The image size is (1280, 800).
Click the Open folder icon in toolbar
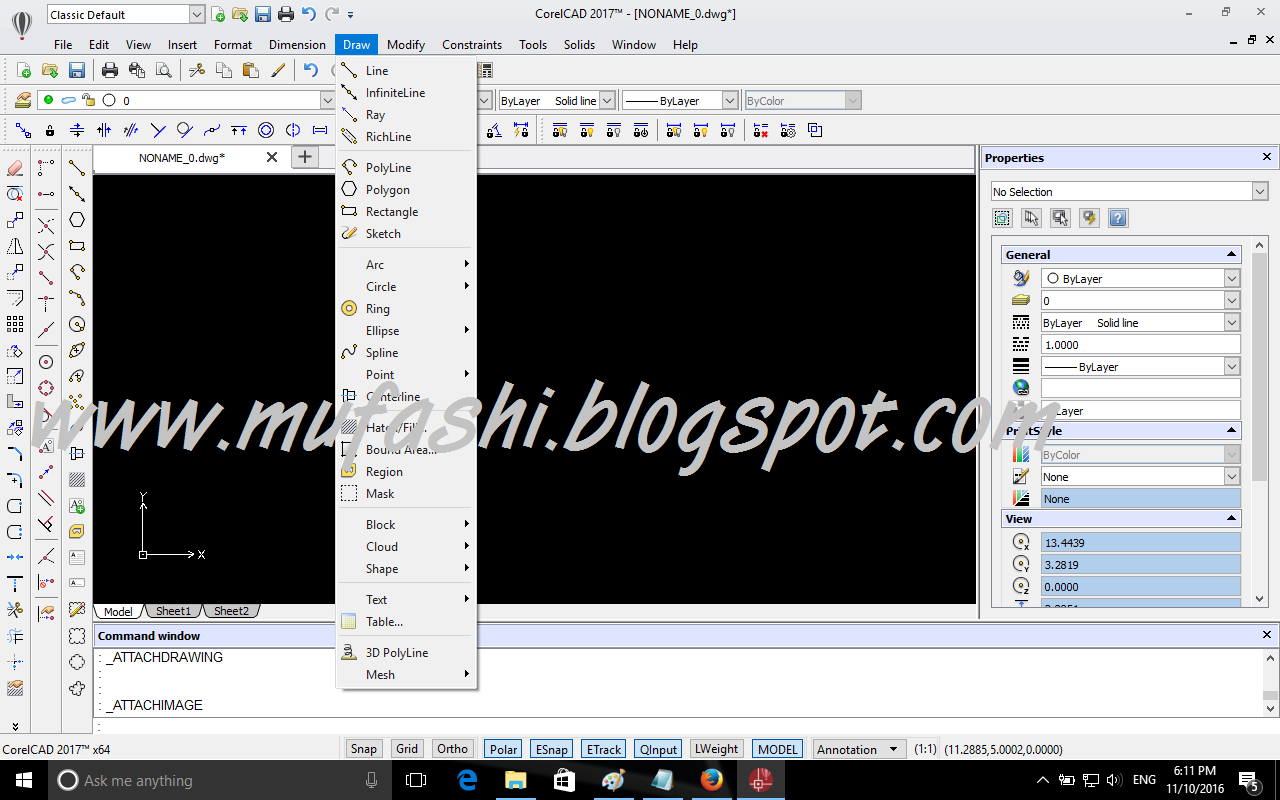50,70
